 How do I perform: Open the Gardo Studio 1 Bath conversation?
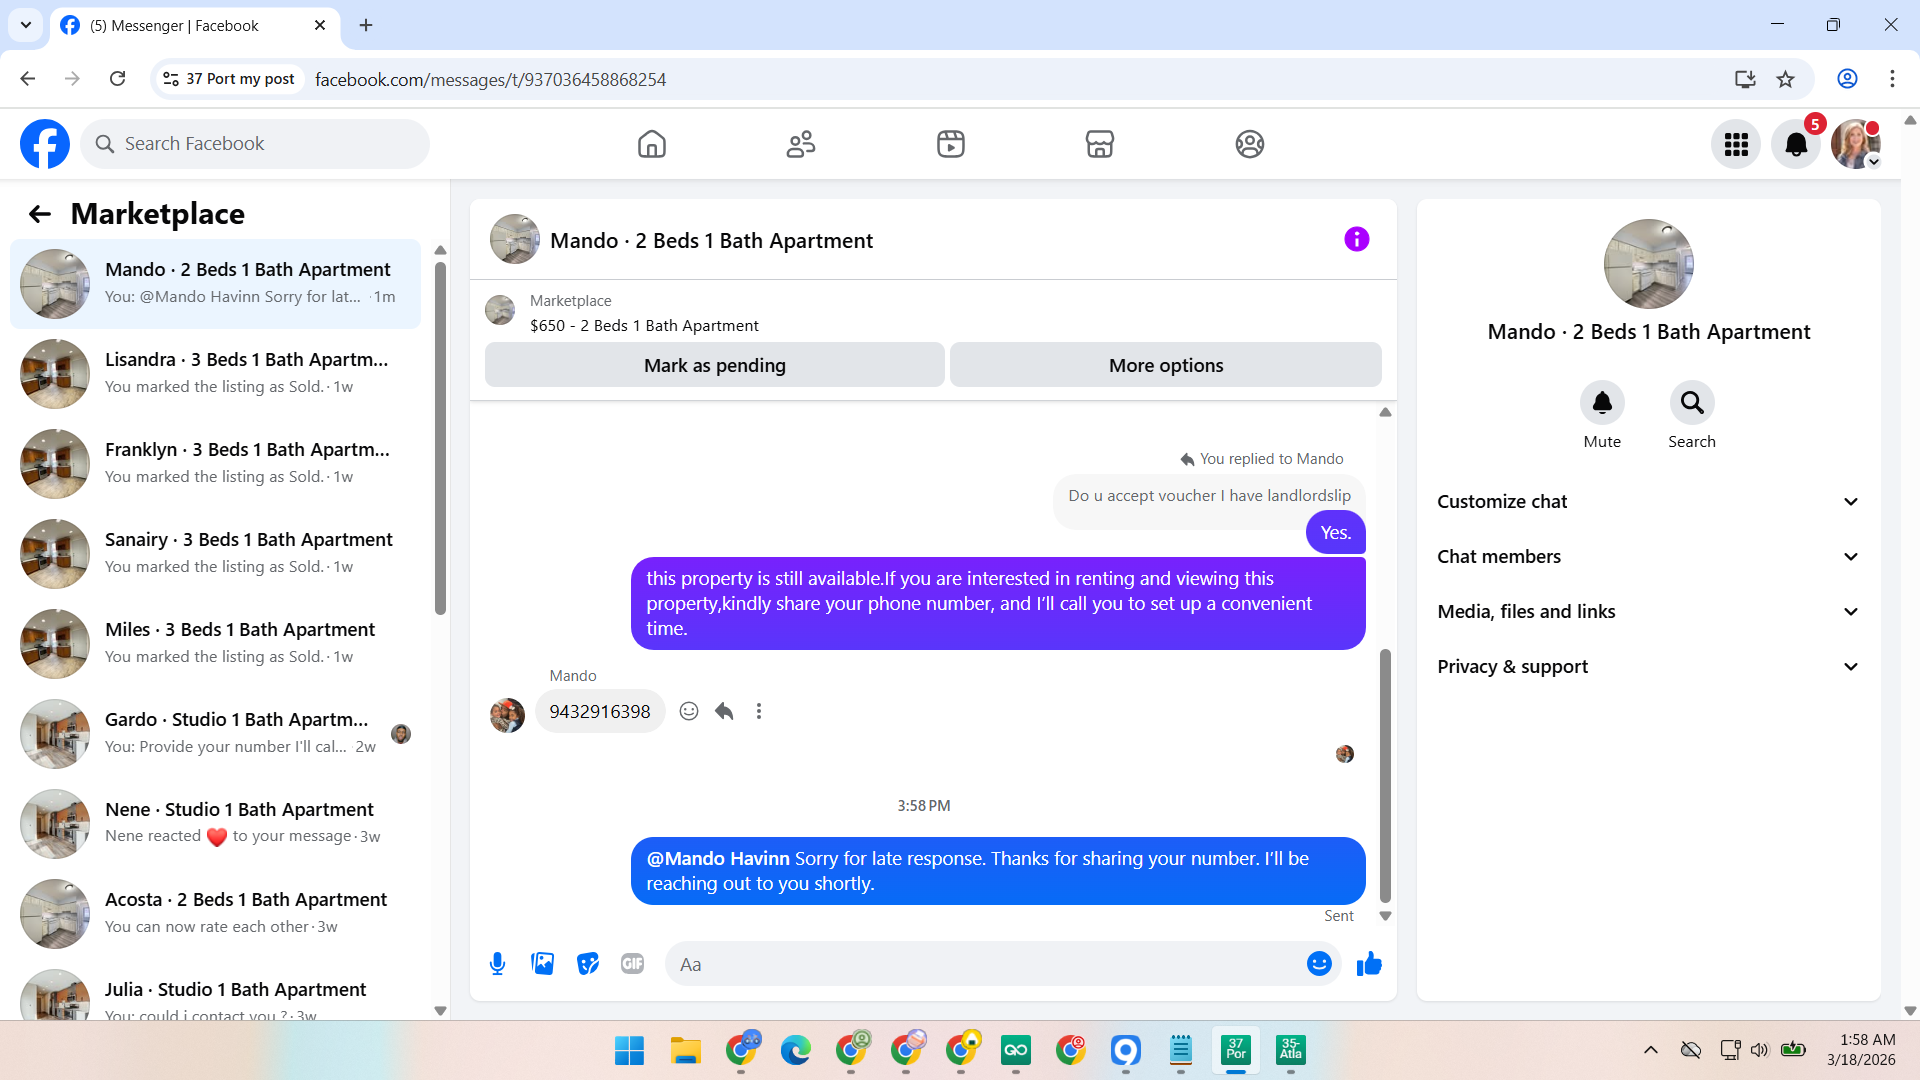click(x=215, y=734)
